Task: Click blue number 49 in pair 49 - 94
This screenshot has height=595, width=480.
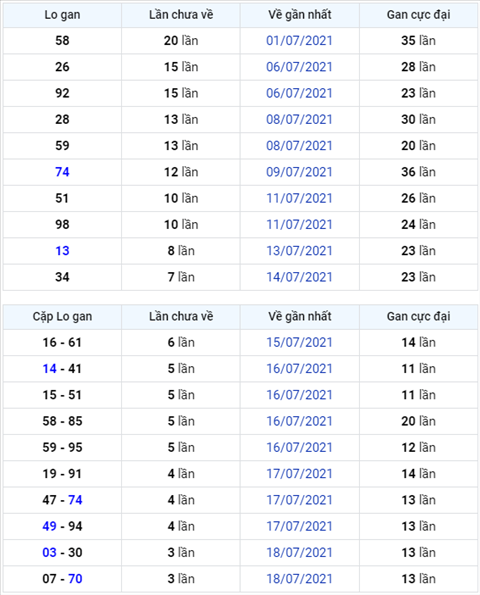Action: [x=49, y=526]
